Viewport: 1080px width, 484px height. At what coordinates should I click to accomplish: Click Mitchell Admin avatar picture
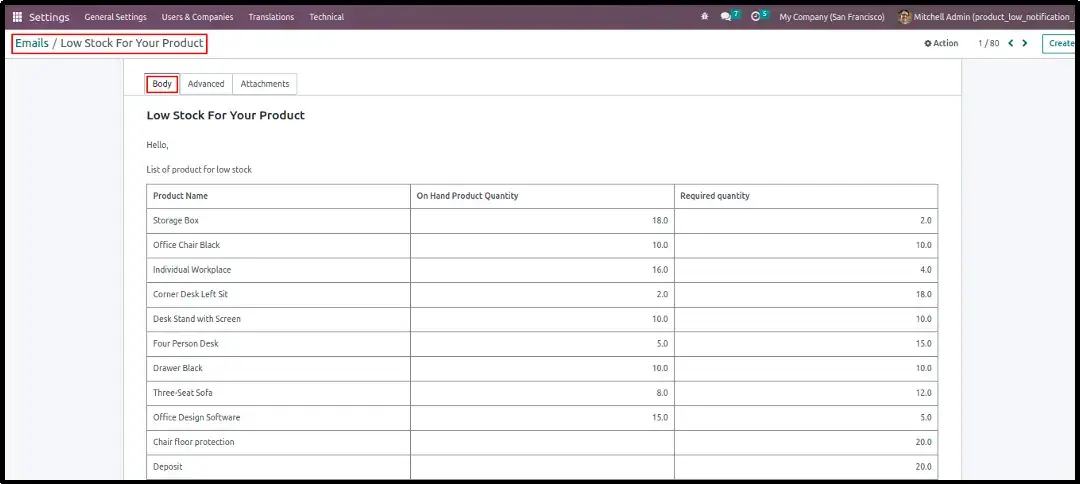905,17
